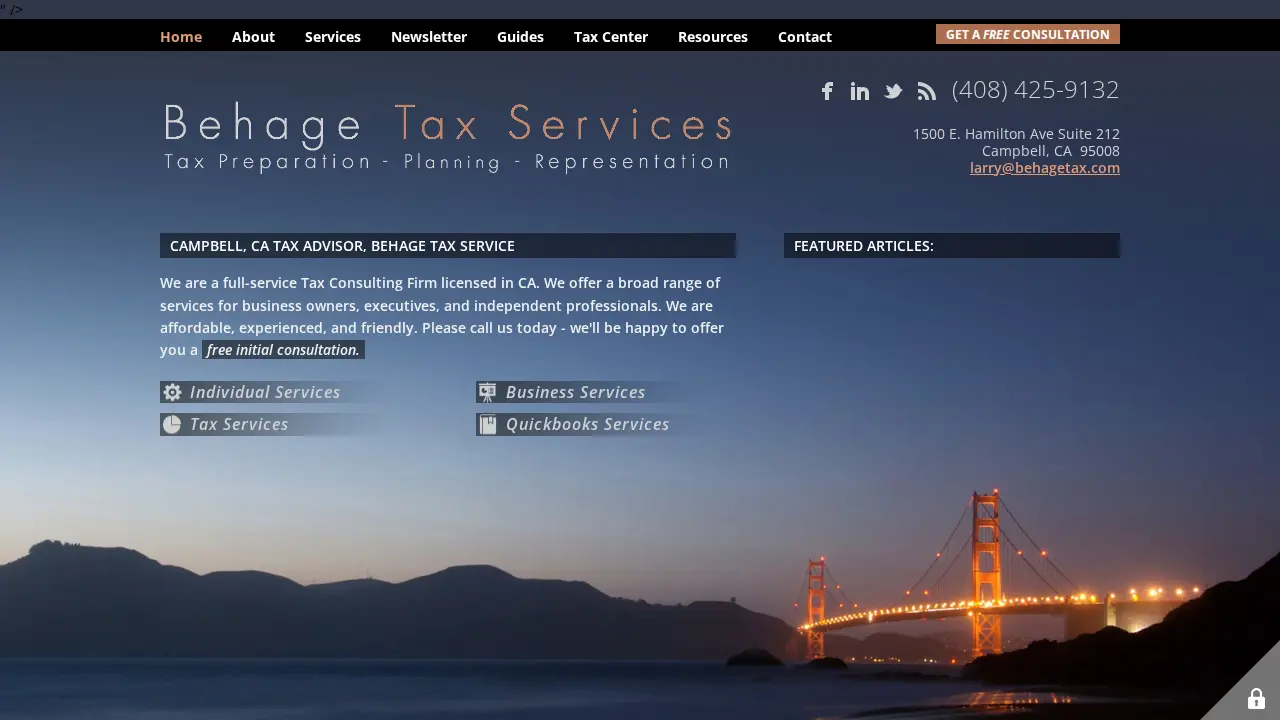The height and width of the screenshot is (720, 1280).
Task: Click the larry@behagetax.com email link
Action: [x=1045, y=168]
